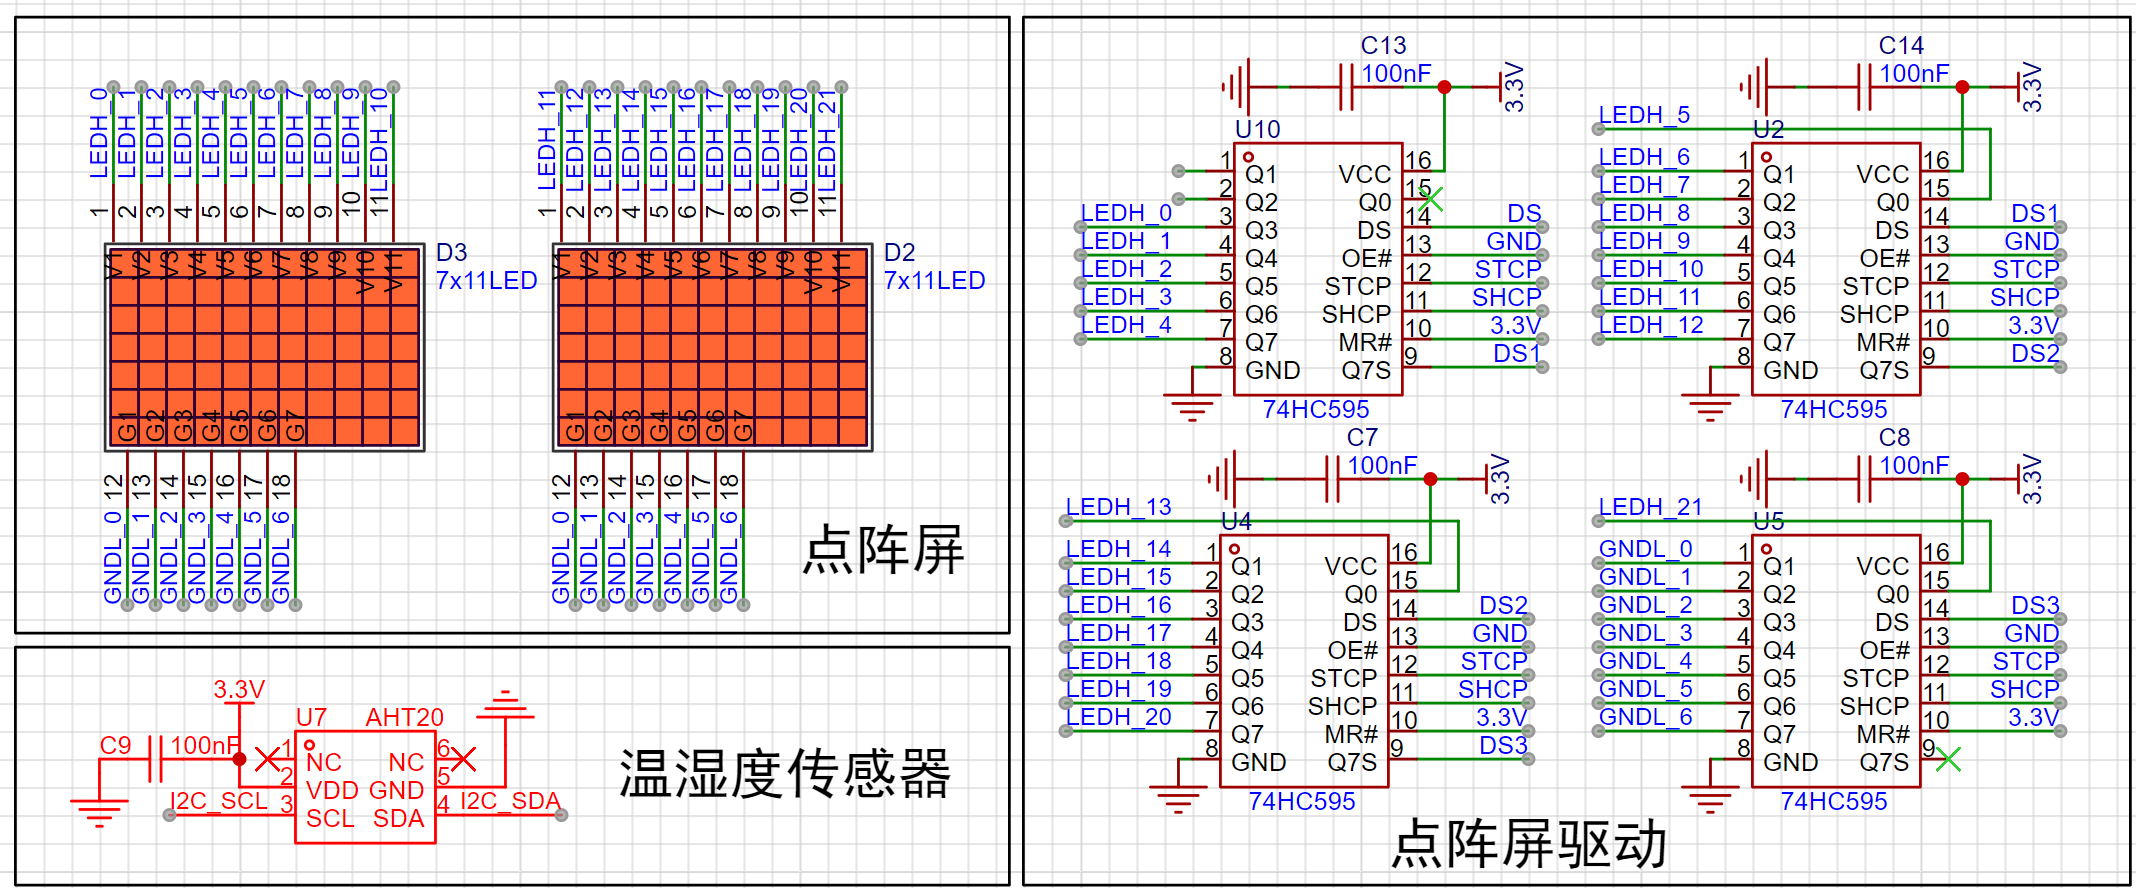The image size is (2136, 888).
Task: Click ground symbol below U10 GND pin
Action: [1192, 407]
